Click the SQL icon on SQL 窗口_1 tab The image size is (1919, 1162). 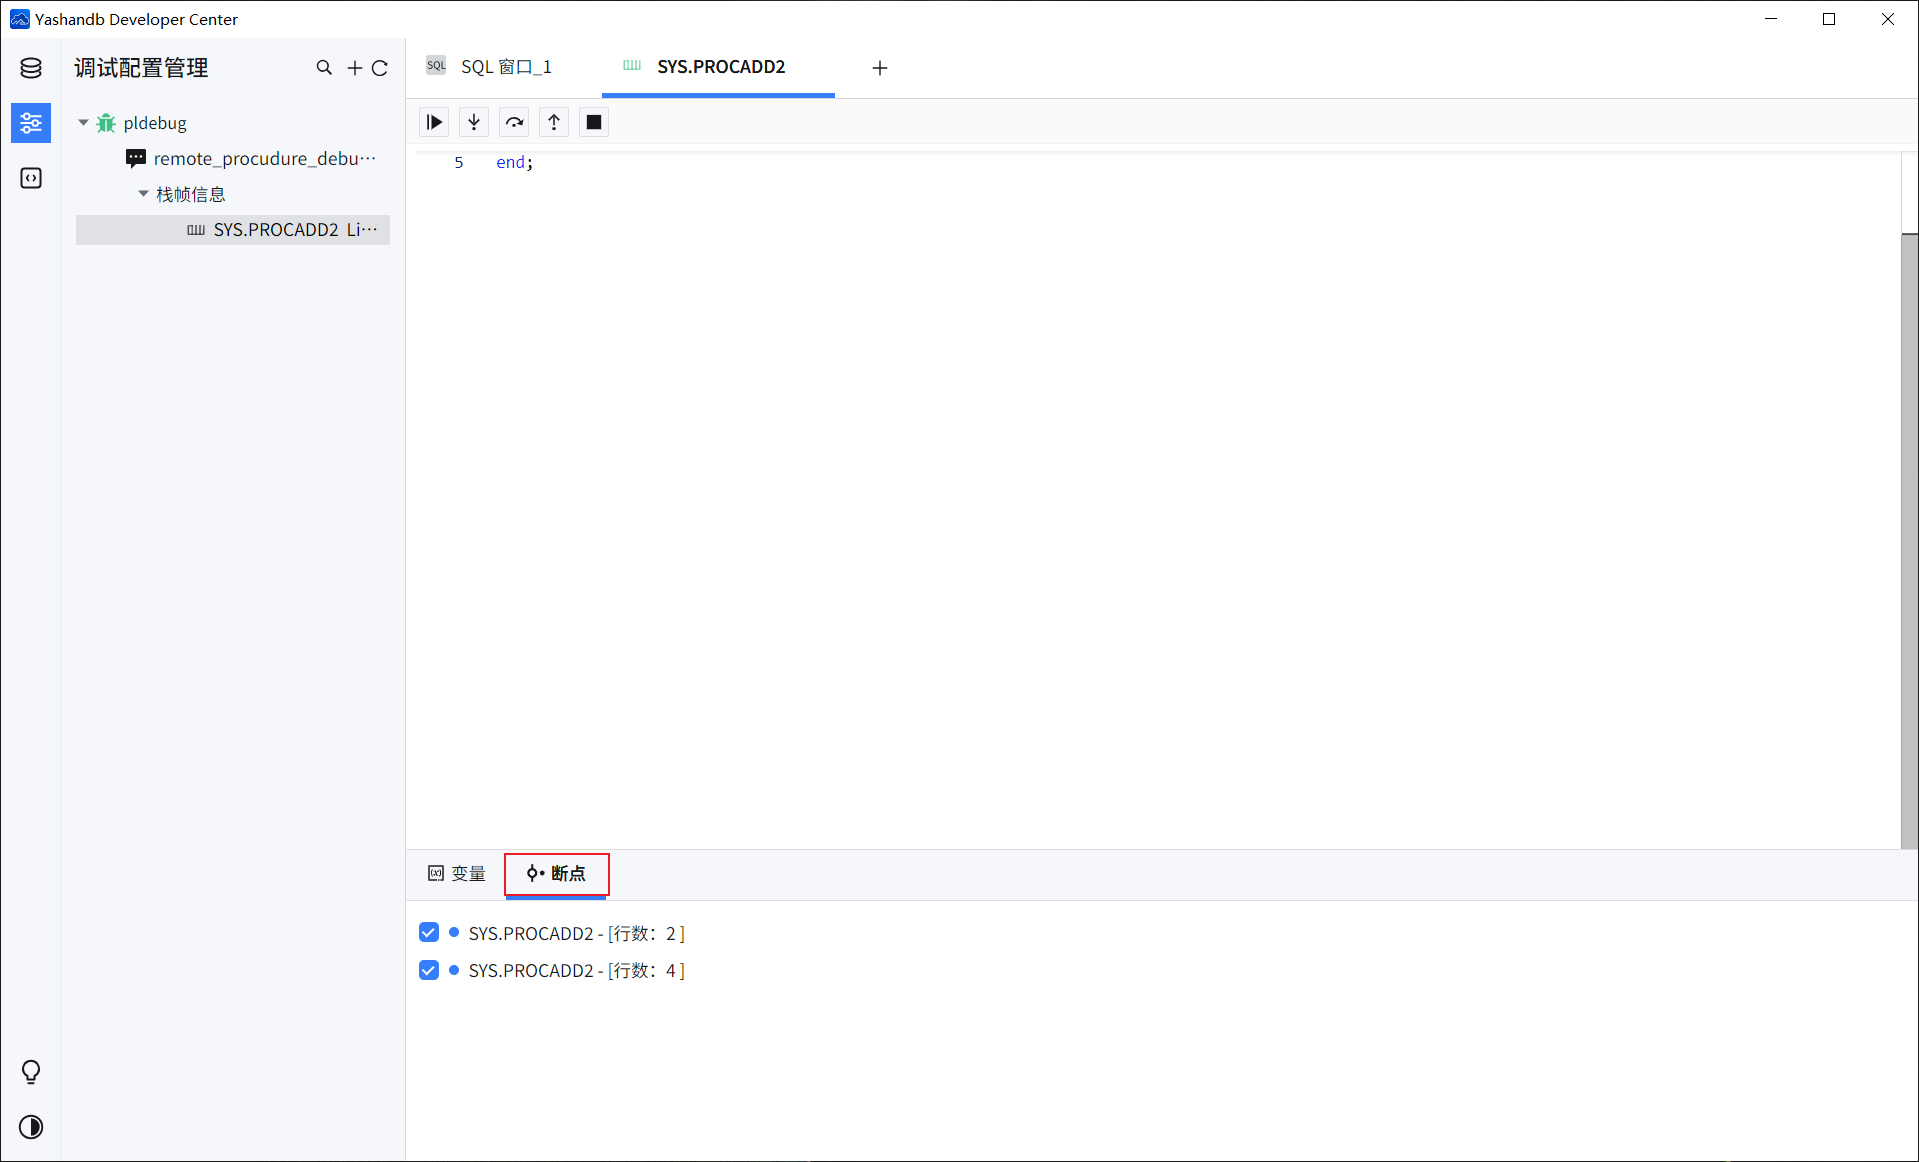[436, 66]
